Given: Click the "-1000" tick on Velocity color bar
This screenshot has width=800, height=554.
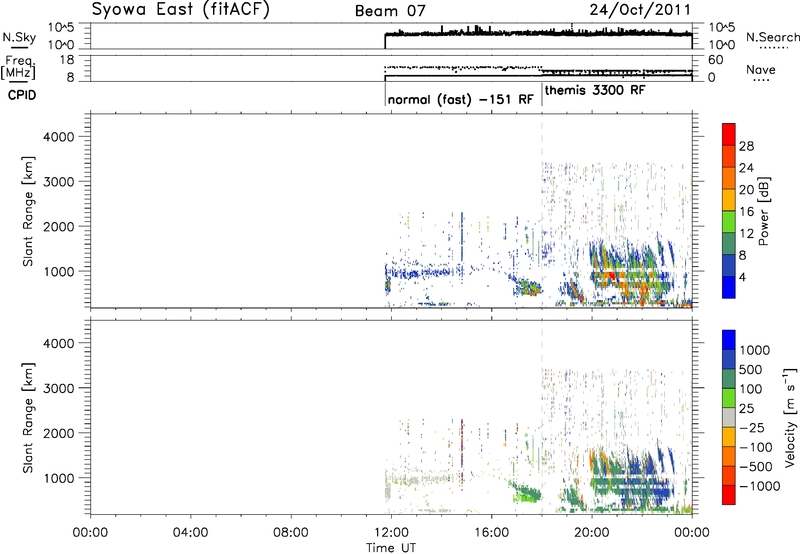Looking at the screenshot, I should (x=759, y=486).
